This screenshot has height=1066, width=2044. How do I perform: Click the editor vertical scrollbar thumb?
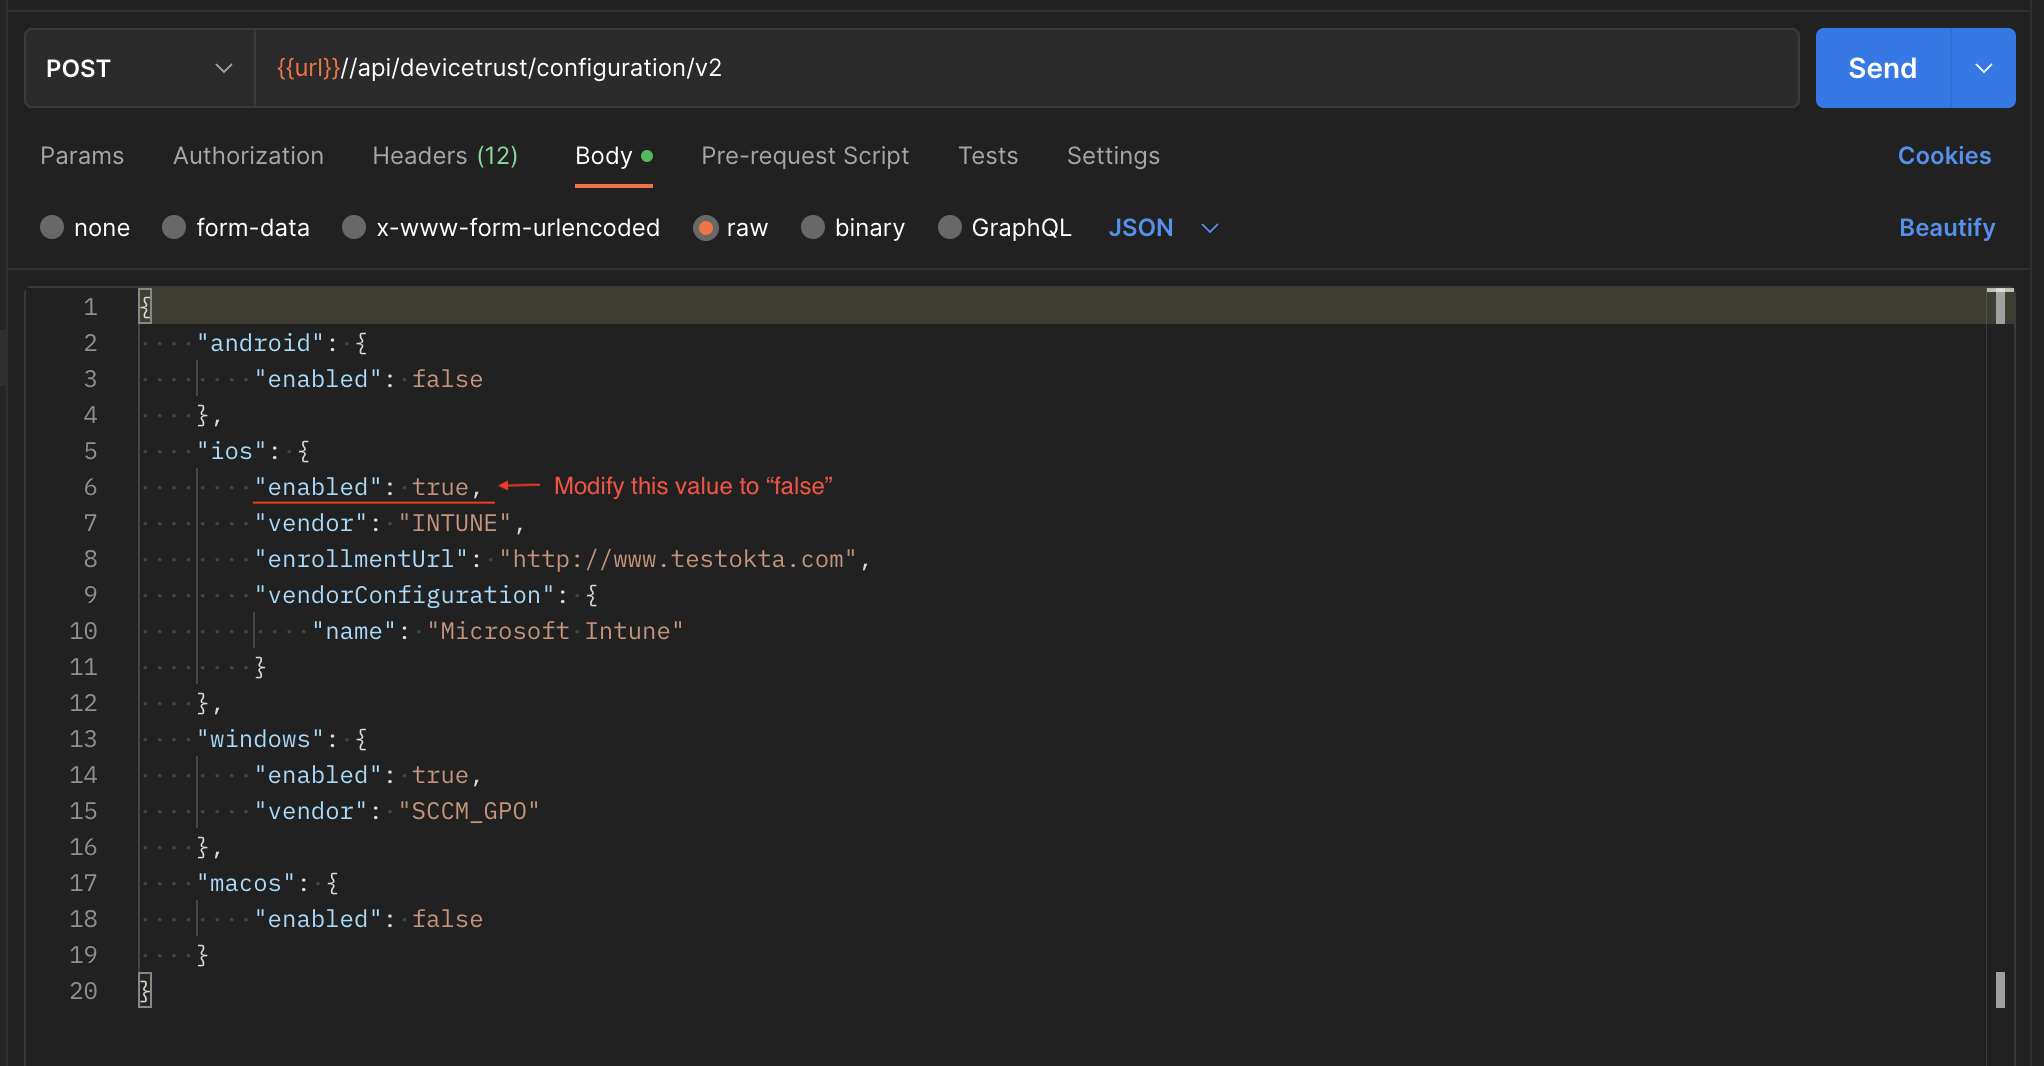coord(2000,990)
